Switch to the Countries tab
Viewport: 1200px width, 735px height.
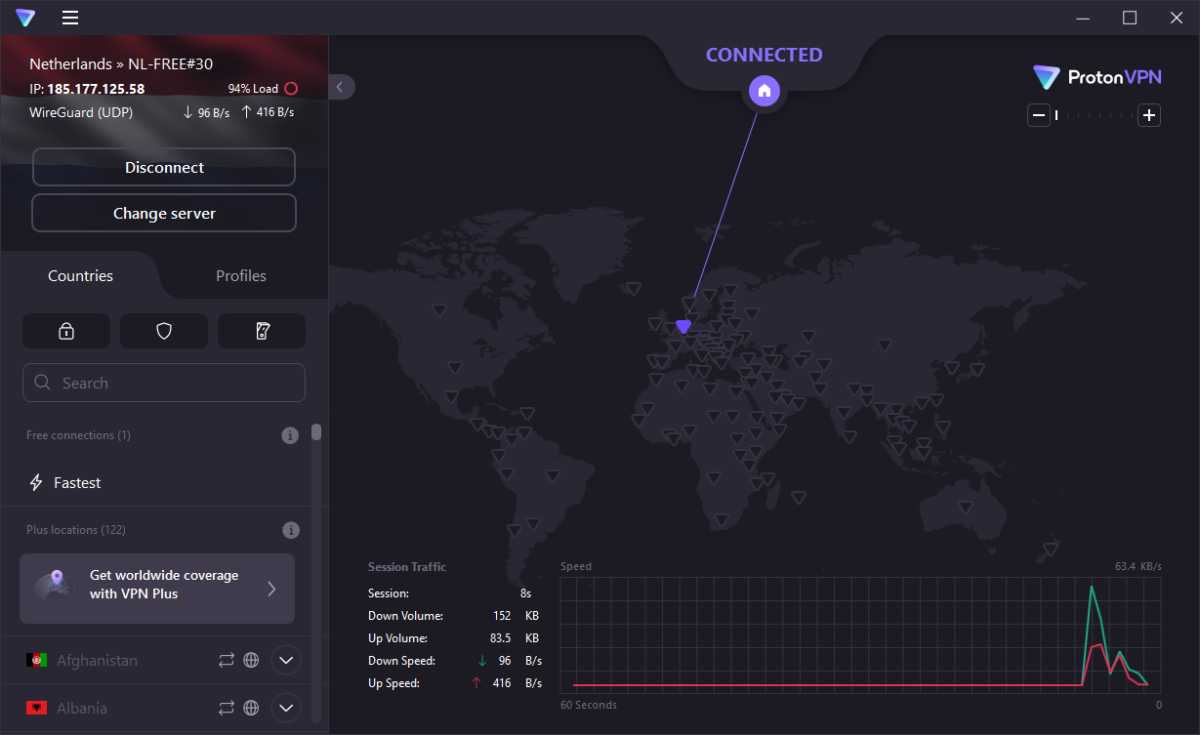[80, 275]
